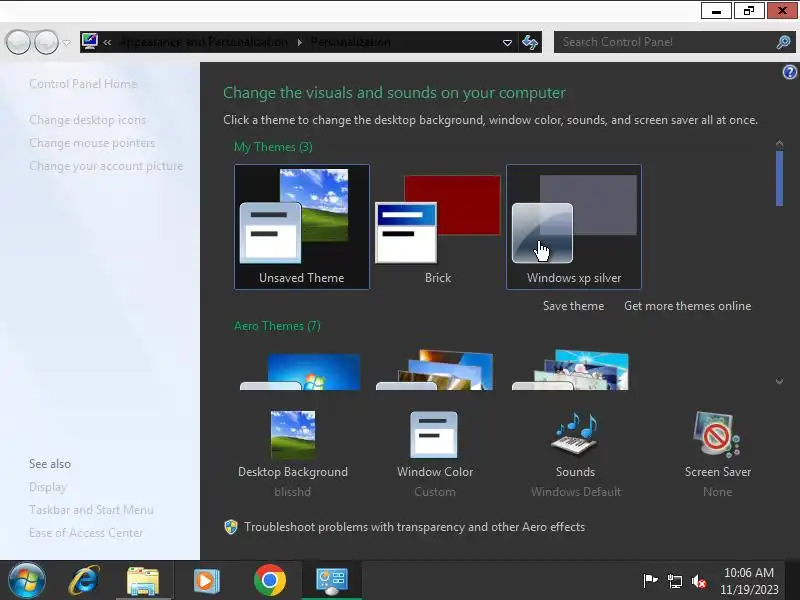Click the My Themes (3) heading
Image resolution: width=800 pixels, height=600 pixels.
(273, 147)
